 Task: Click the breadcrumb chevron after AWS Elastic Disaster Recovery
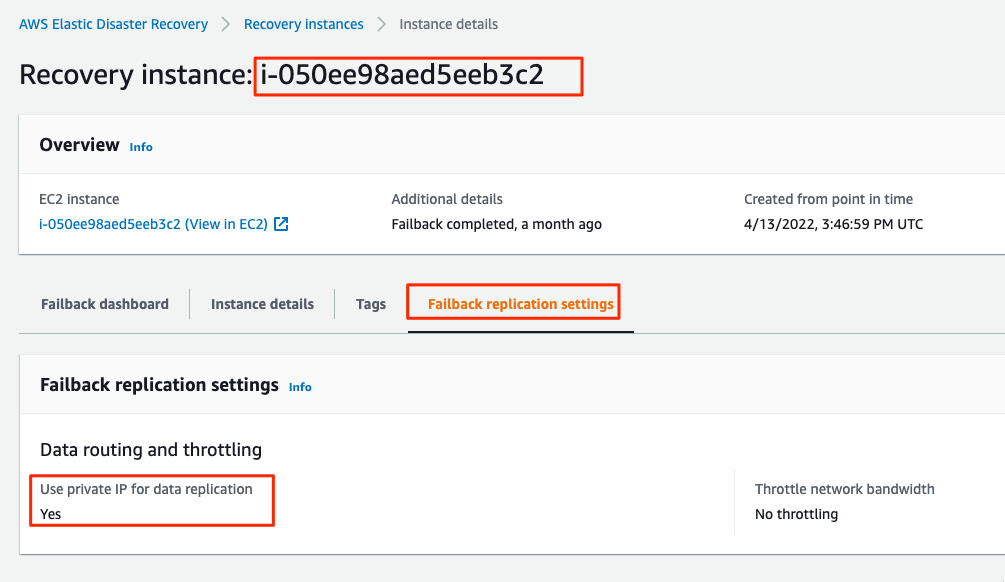[227, 24]
